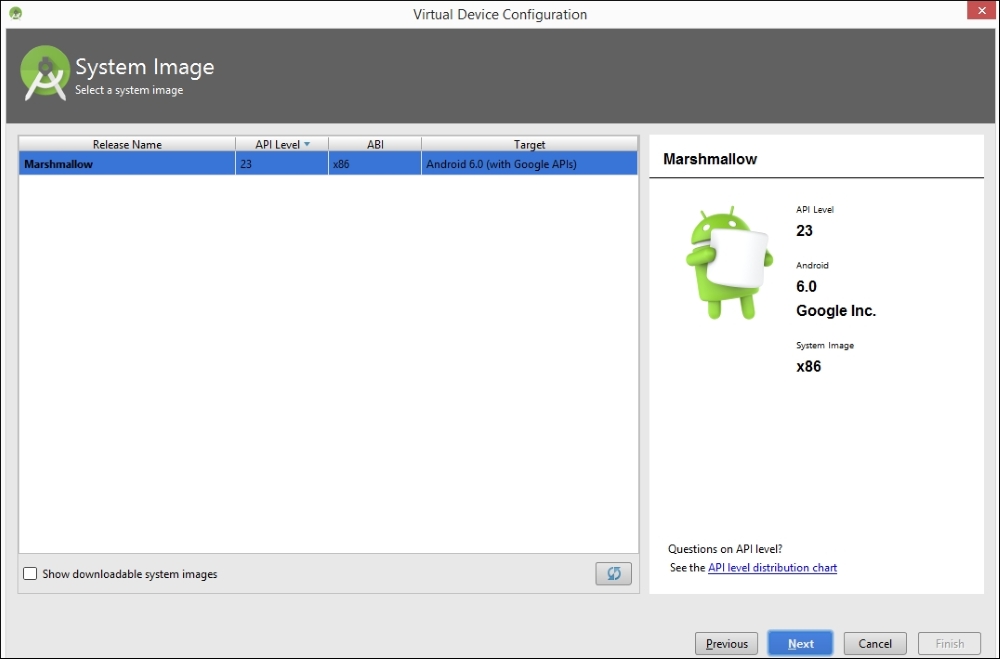Image resolution: width=1000 pixels, height=659 pixels.
Task: Click the Finish button
Action: (x=948, y=643)
